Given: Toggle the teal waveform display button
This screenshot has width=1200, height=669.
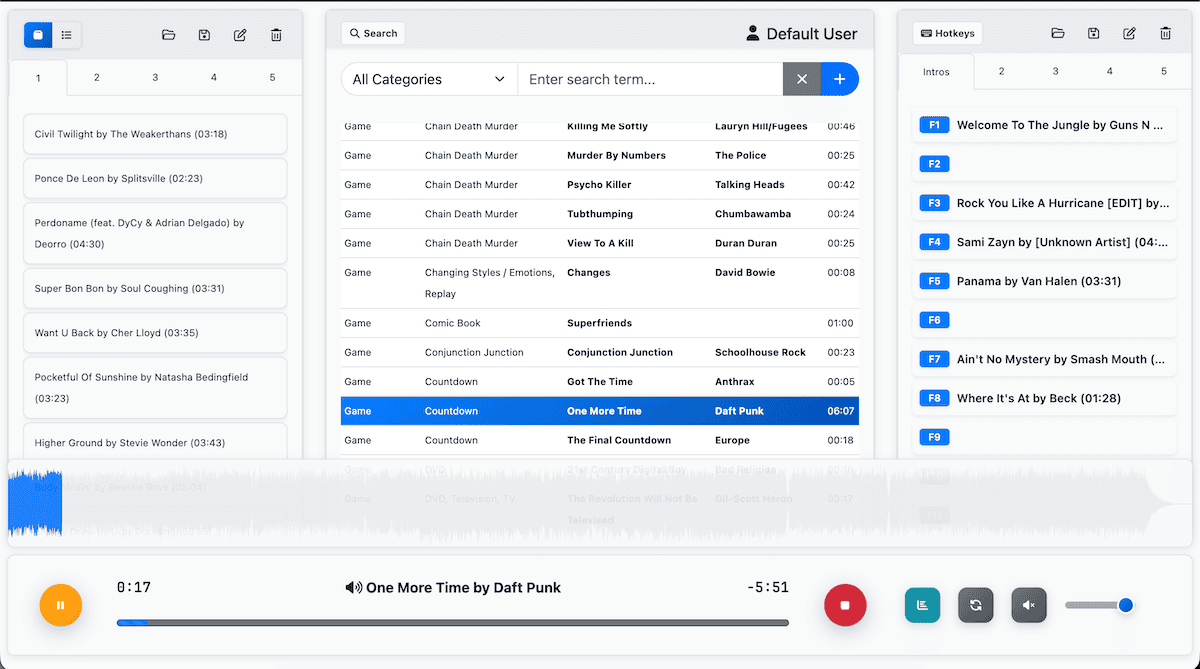Looking at the screenshot, I should 923,605.
